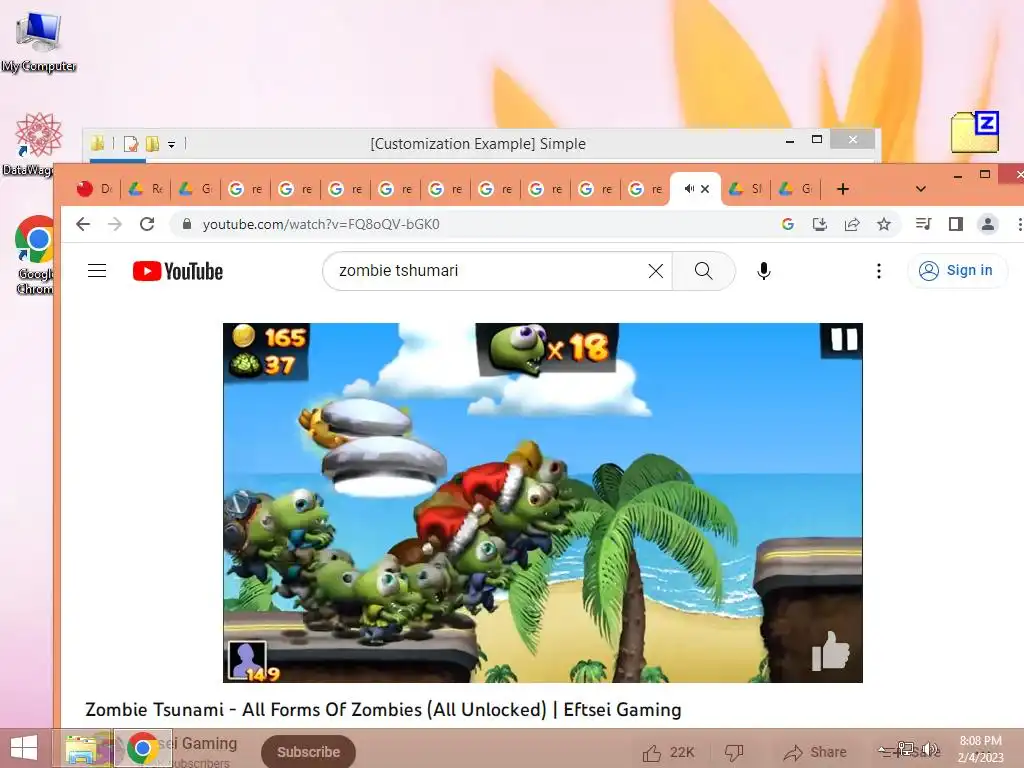This screenshot has height=768, width=1024.
Task: Run the YouTube search with magnifier button
Action: 703,270
